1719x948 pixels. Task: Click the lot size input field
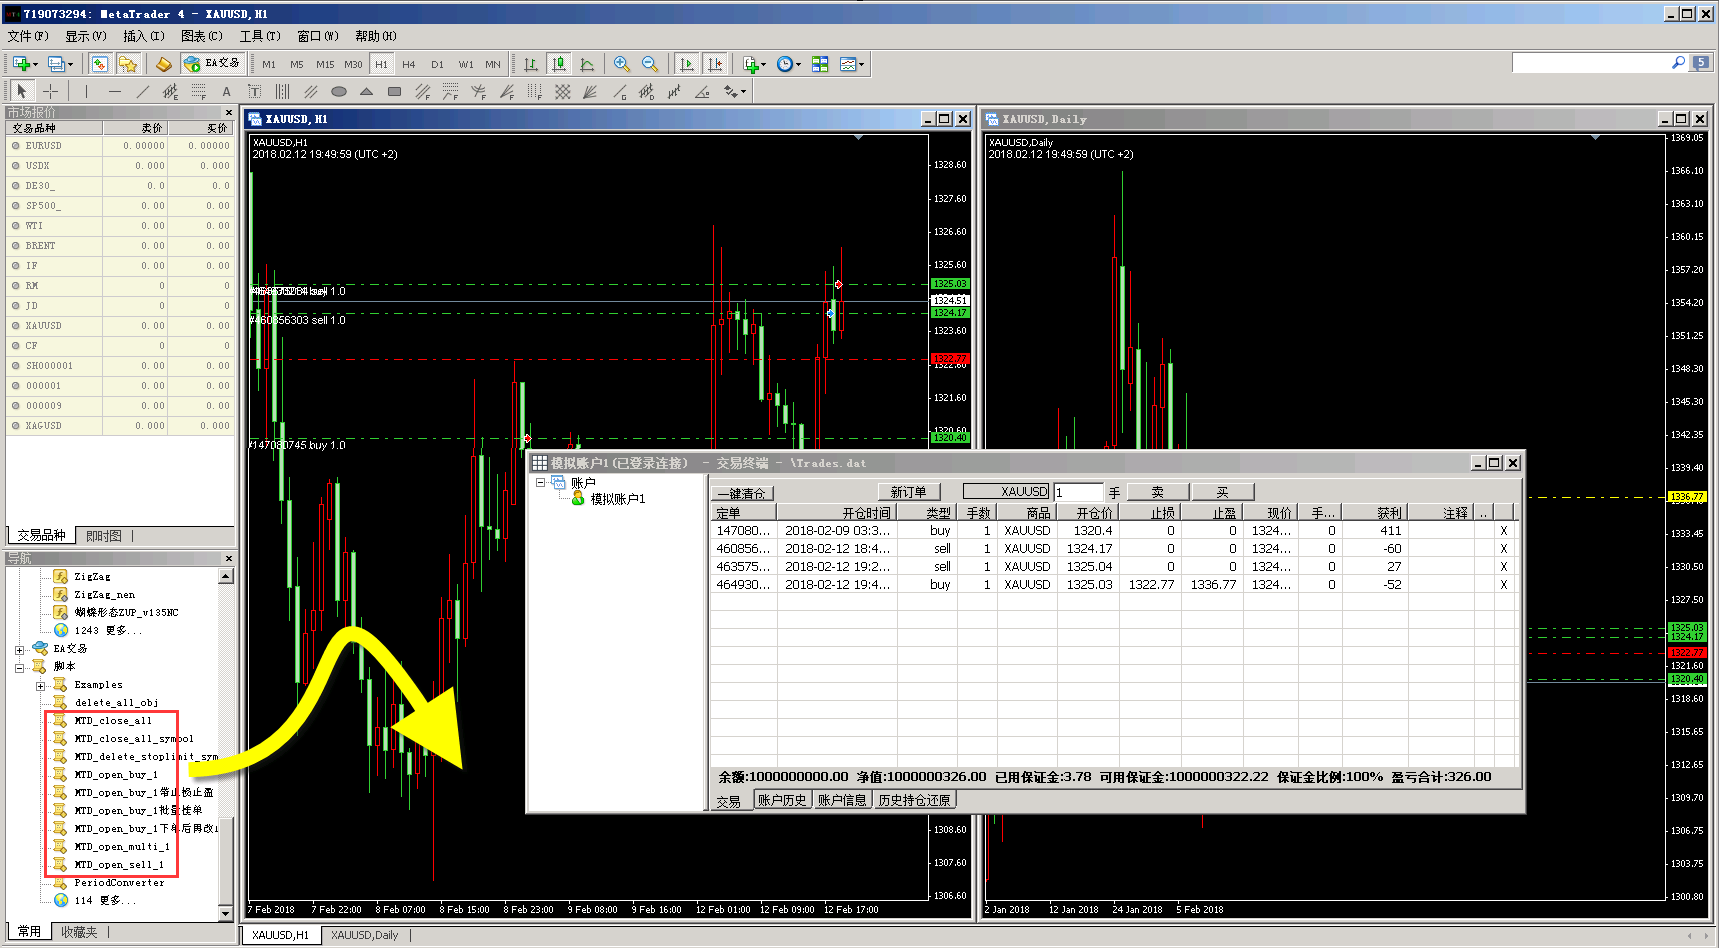click(x=1078, y=492)
